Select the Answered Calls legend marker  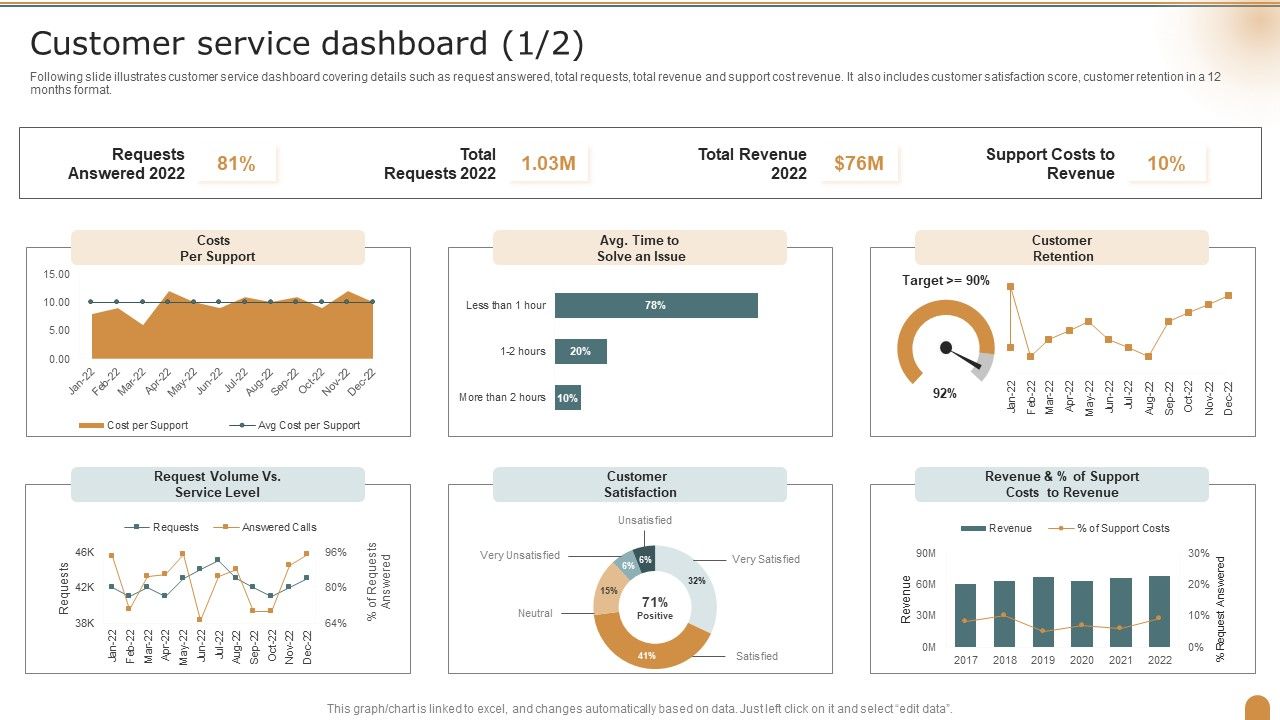pos(226,527)
